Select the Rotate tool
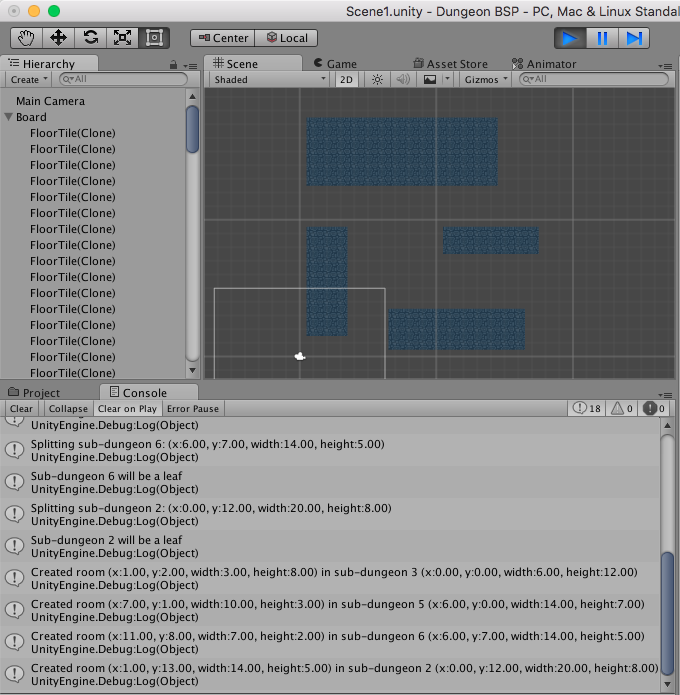The width and height of the screenshot is (680, 695). pyautogui.click(x=90, y=38)
